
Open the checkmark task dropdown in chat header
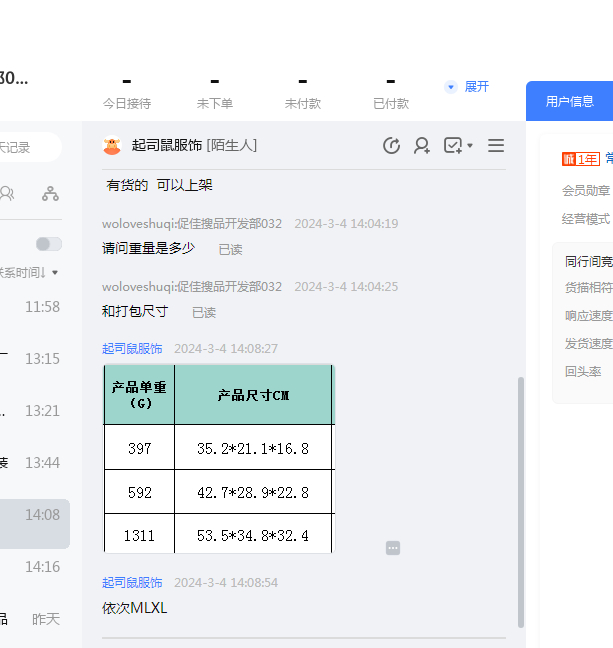458,146
